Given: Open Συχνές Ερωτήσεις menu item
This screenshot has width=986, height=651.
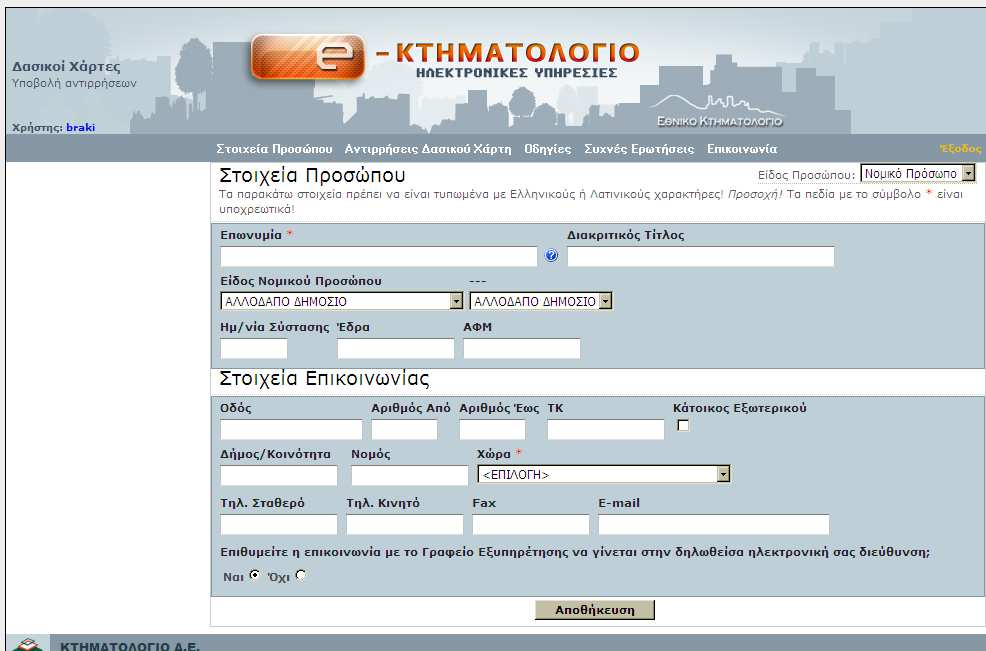Looking at the screenshot, I should pyautogui.click(x=639, y=149).
